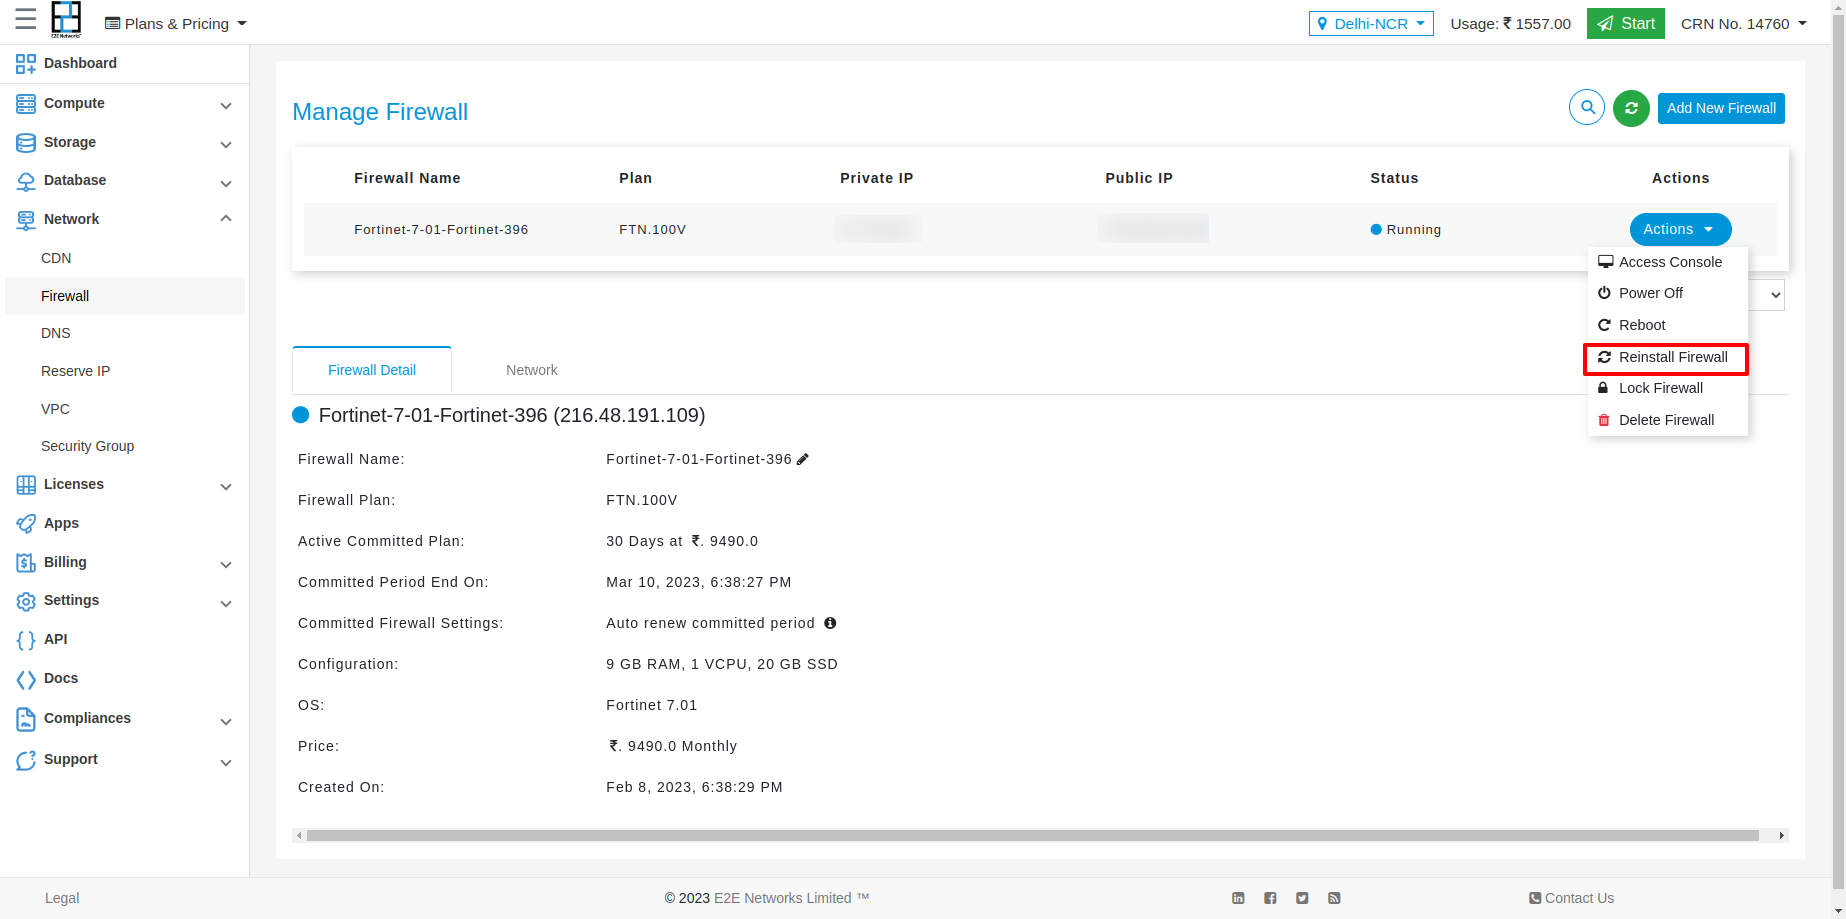The image size is (1846, 919).
Task: Click the green refresh icon
Action: (x=1631, y=108)
